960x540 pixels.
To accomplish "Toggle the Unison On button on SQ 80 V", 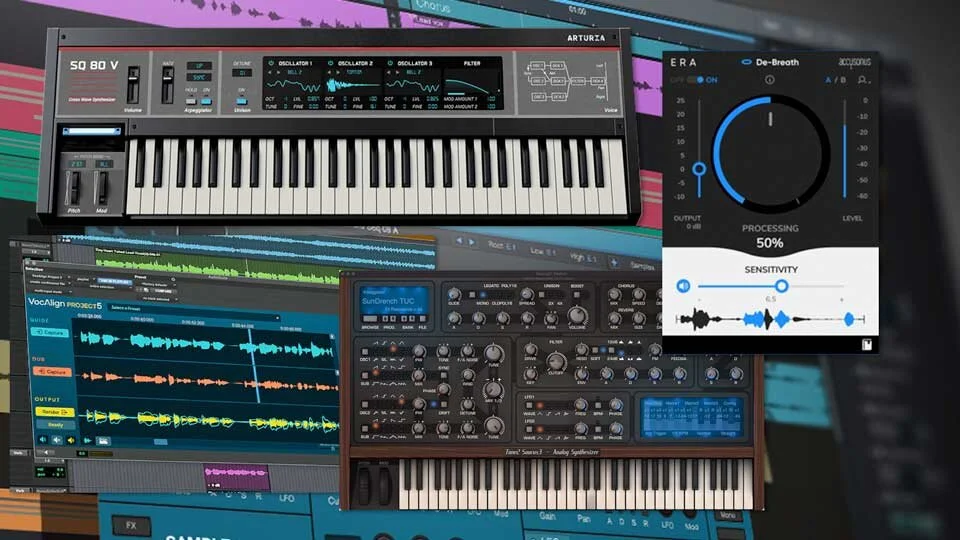I will click(242, 101).
